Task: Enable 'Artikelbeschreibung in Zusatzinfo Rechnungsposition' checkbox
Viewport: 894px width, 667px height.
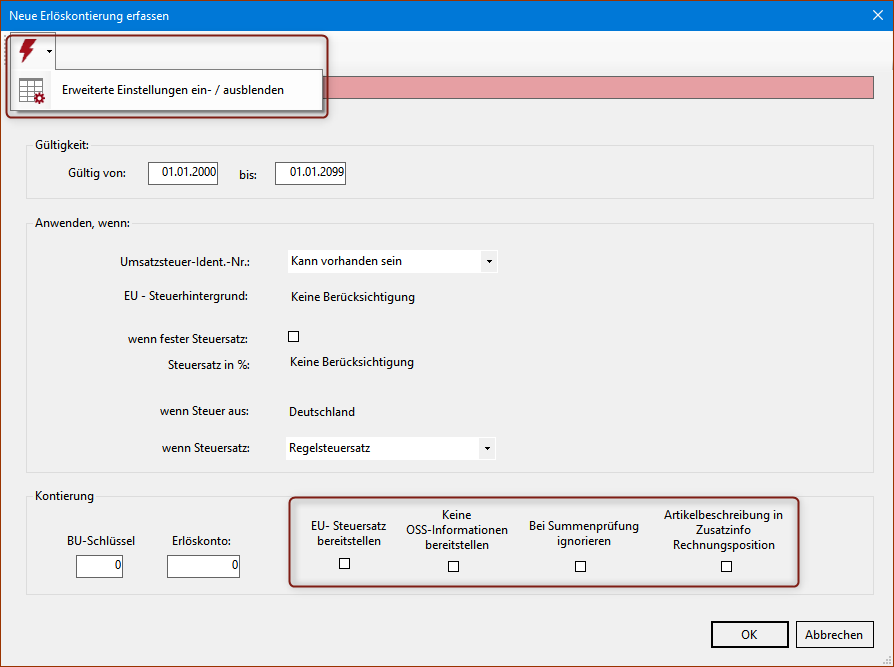Action: tap(727, 566)
